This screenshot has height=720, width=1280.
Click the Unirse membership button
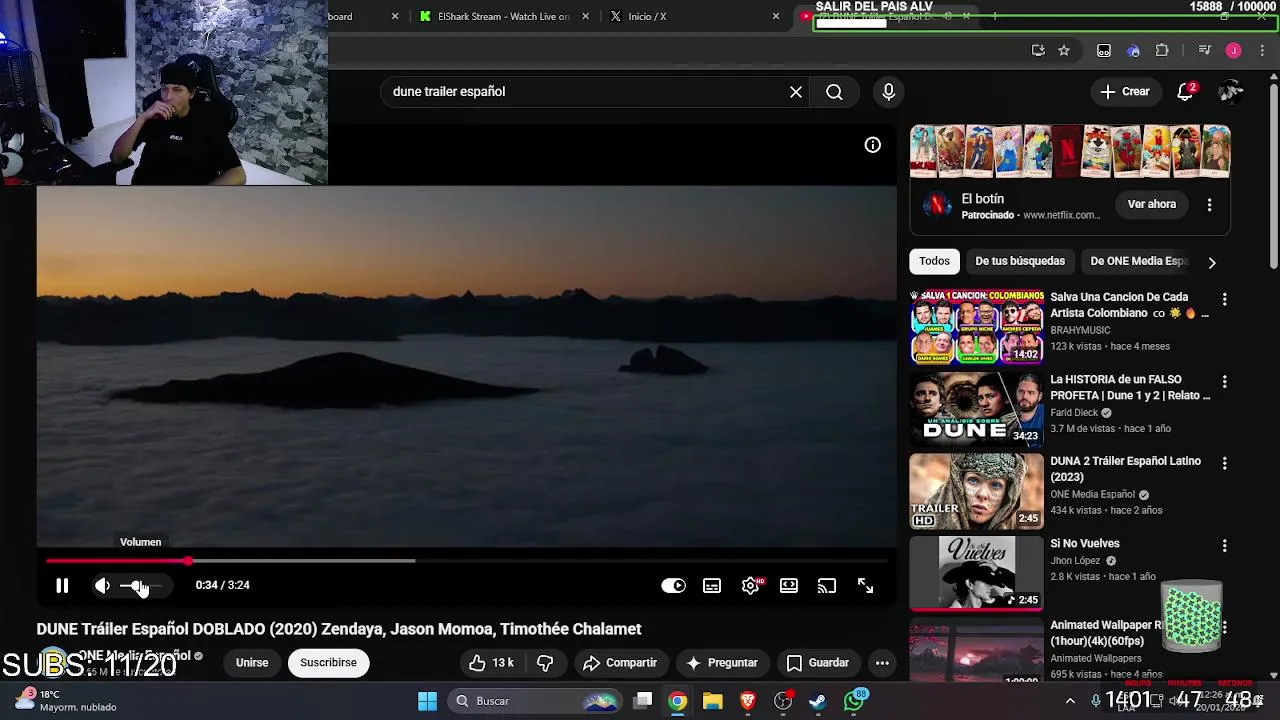click(252, 663)
